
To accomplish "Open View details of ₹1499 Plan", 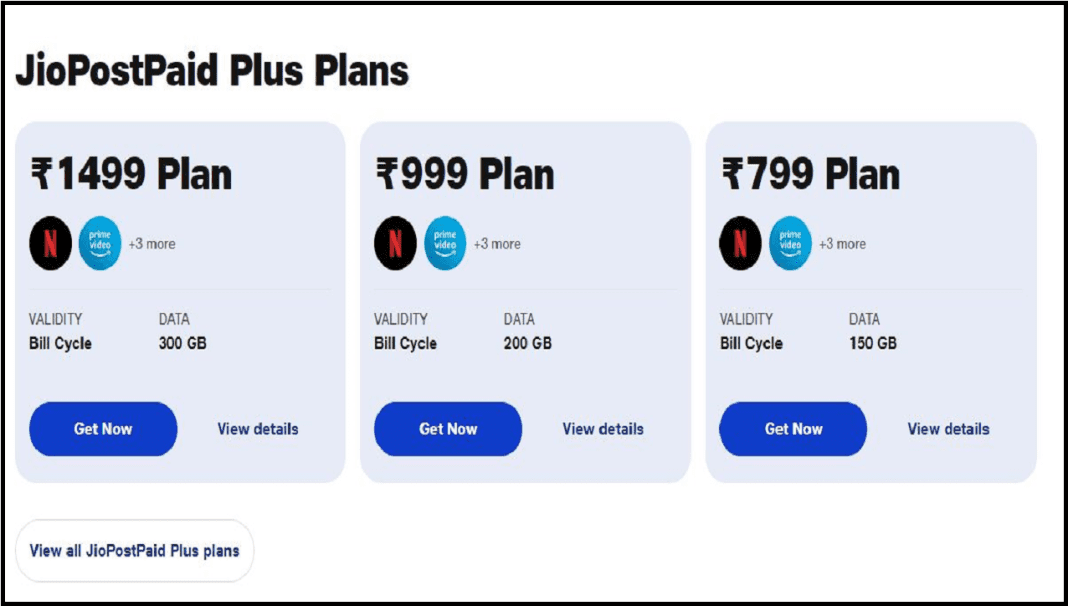I will click(258, 428).
